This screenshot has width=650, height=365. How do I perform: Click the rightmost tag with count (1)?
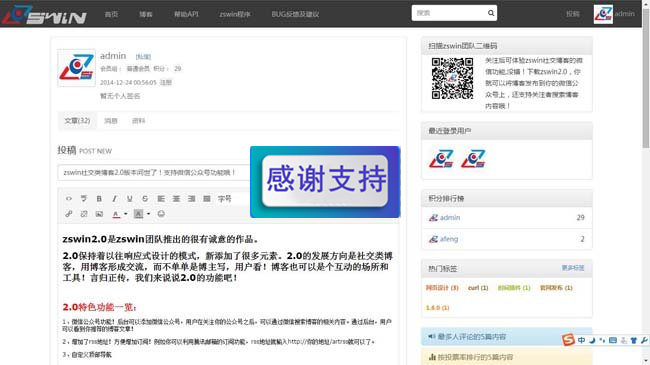pos(556,288)
